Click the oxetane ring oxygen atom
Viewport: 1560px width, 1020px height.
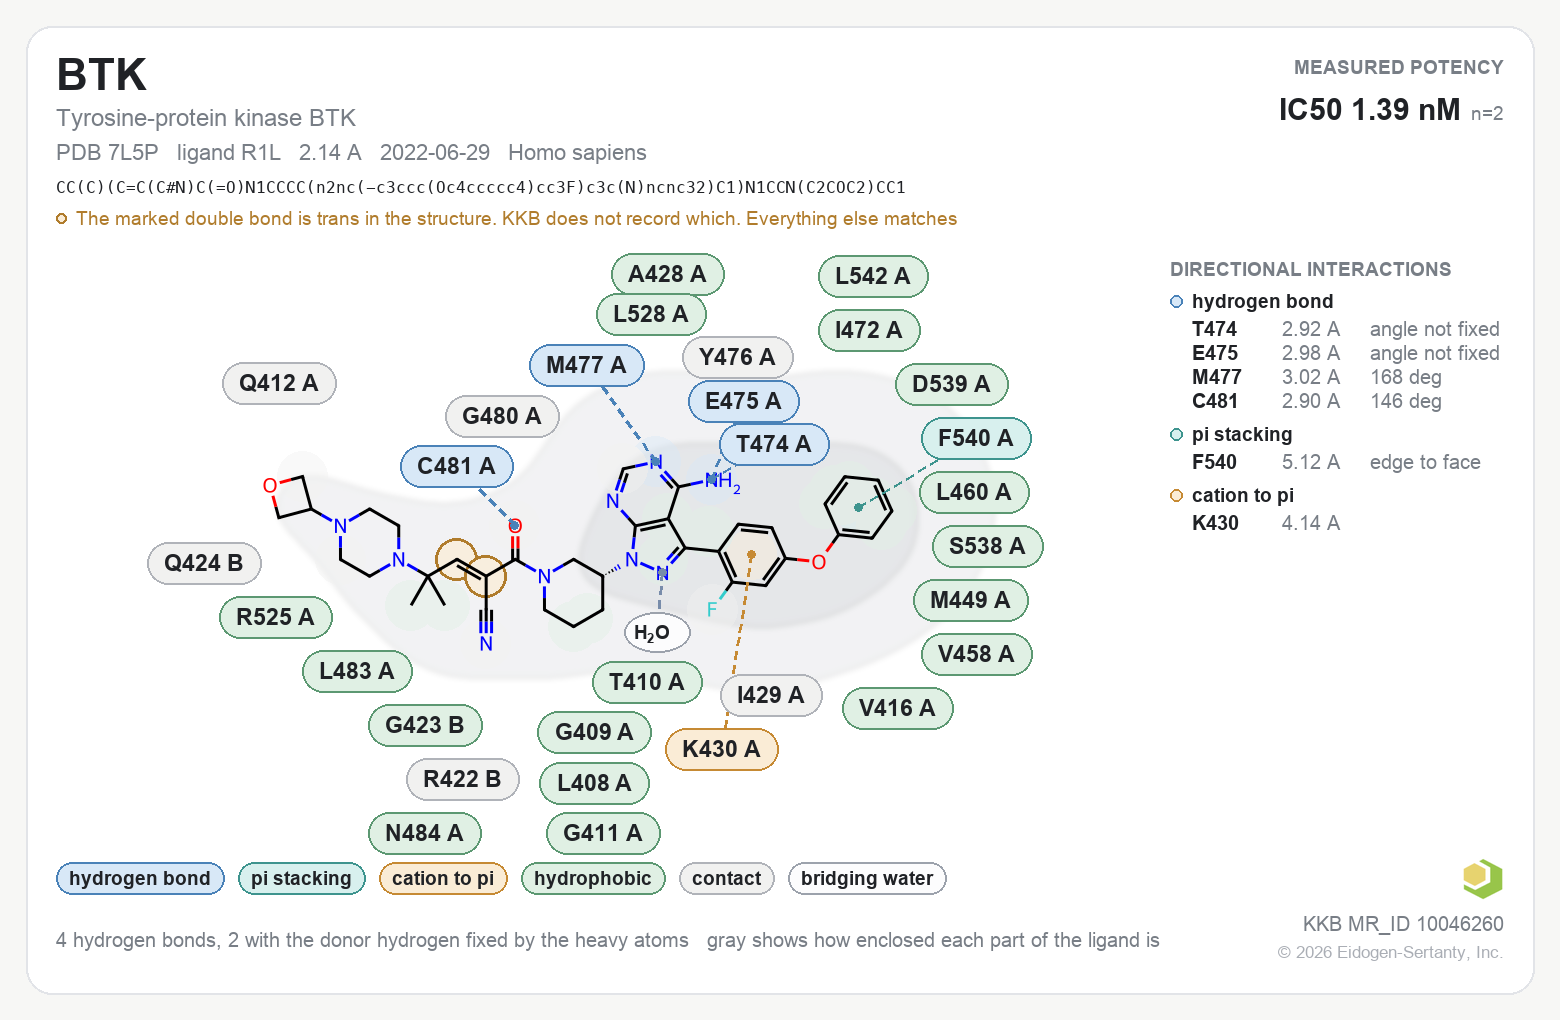pyautogui.click(x=270, y=486)
